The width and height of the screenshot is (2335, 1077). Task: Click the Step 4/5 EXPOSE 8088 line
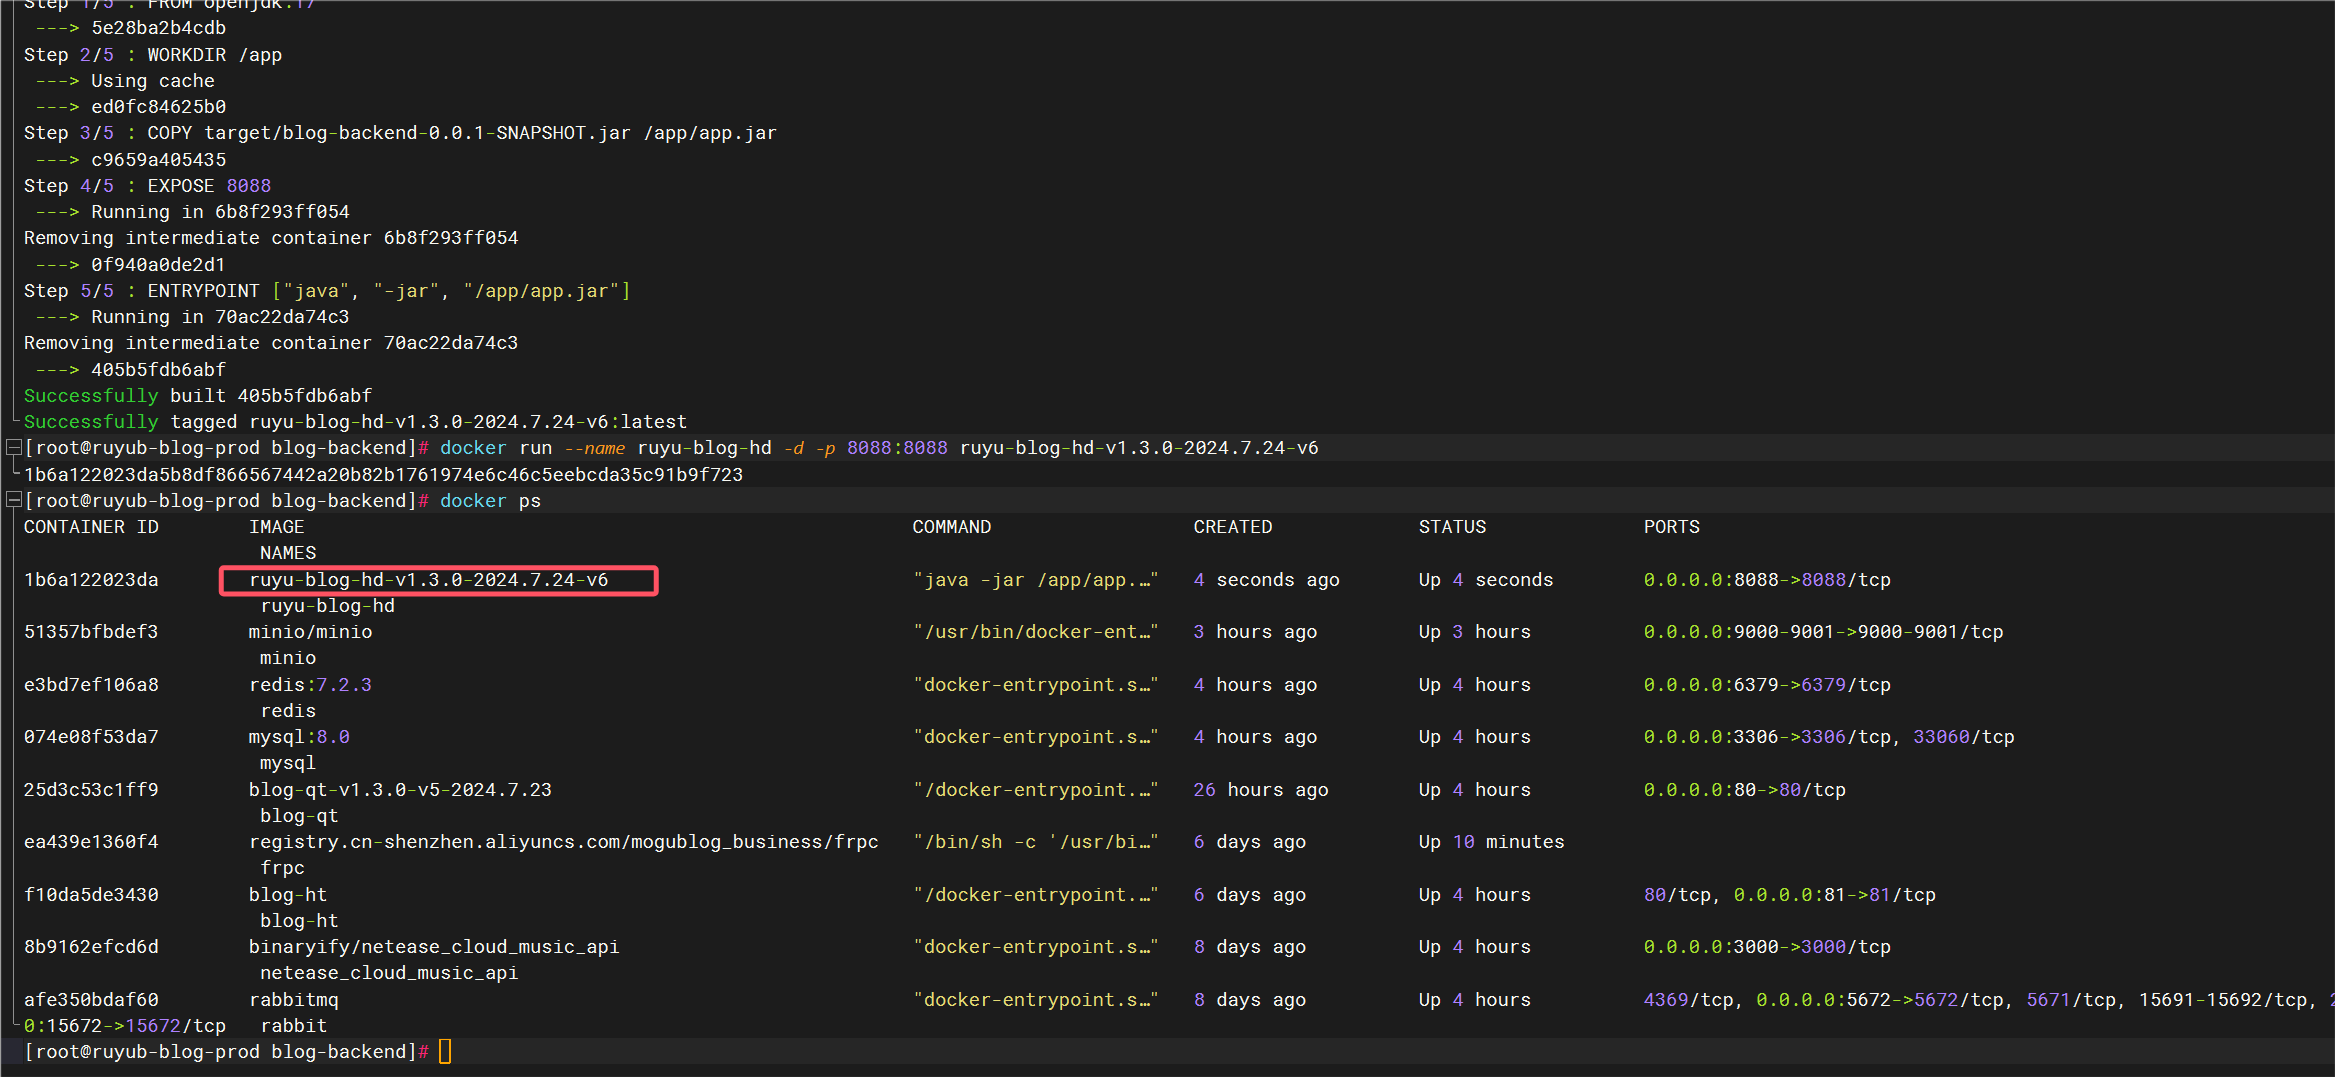coord(147,186)
